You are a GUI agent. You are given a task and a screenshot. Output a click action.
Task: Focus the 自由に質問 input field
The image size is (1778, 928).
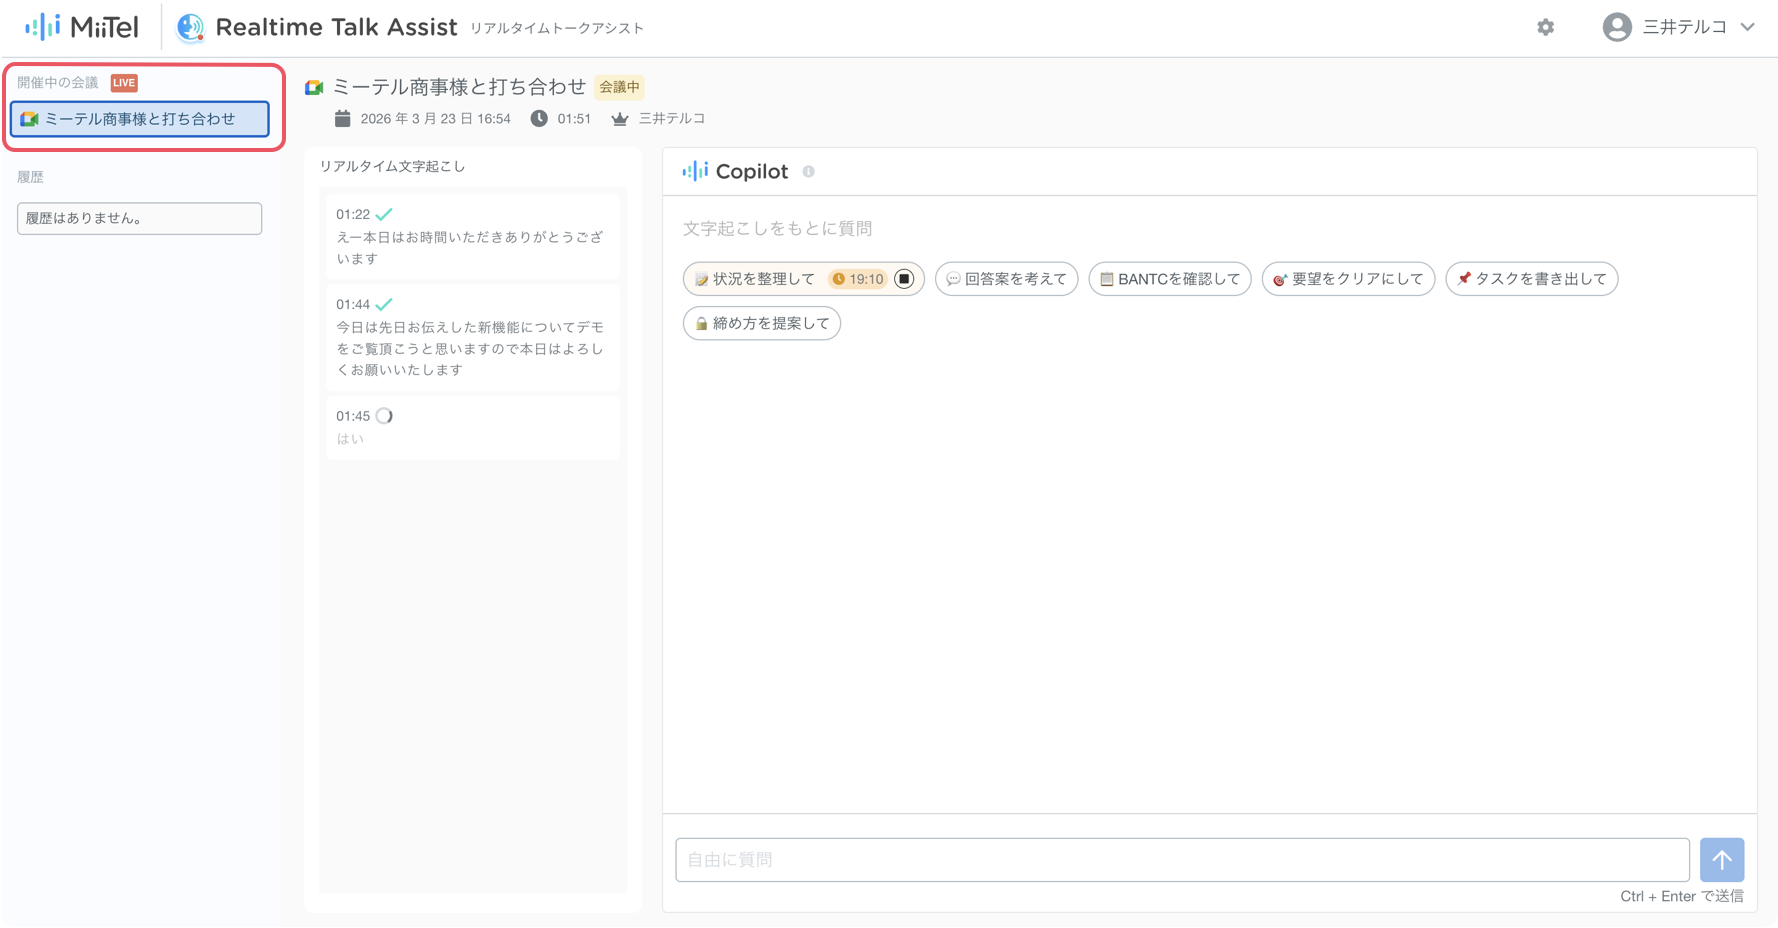click(x=1182, y=860)
